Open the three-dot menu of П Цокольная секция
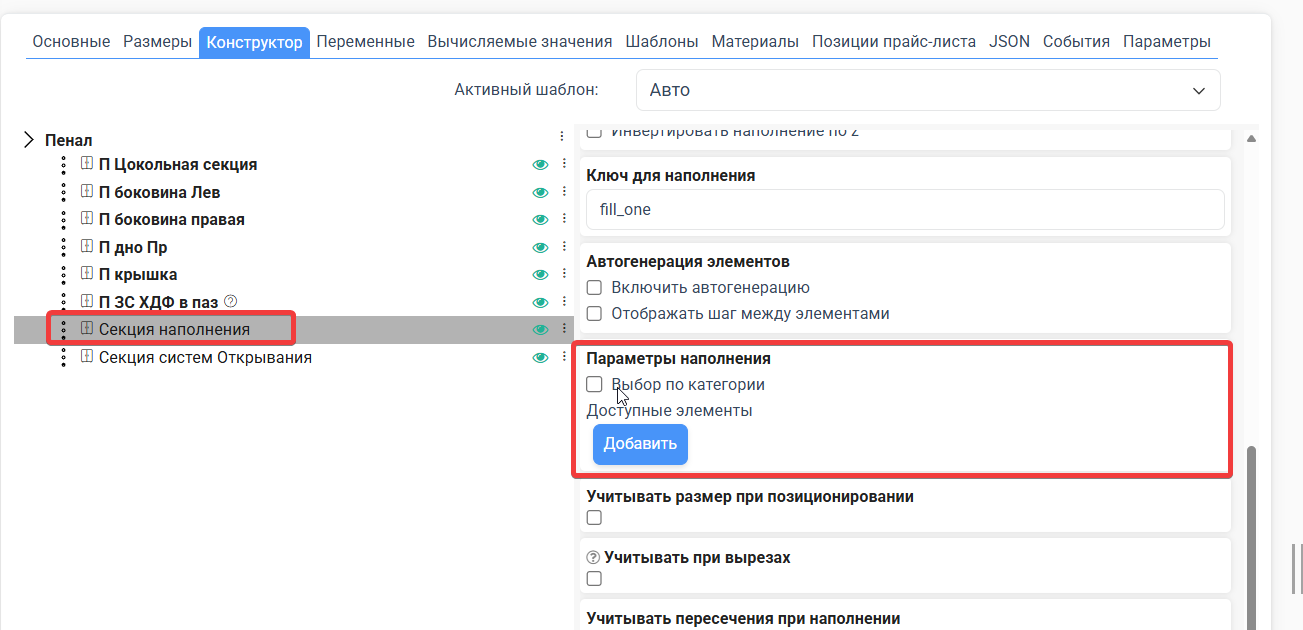The width and height of the screenshot is (1303, 630). point(564,164)
